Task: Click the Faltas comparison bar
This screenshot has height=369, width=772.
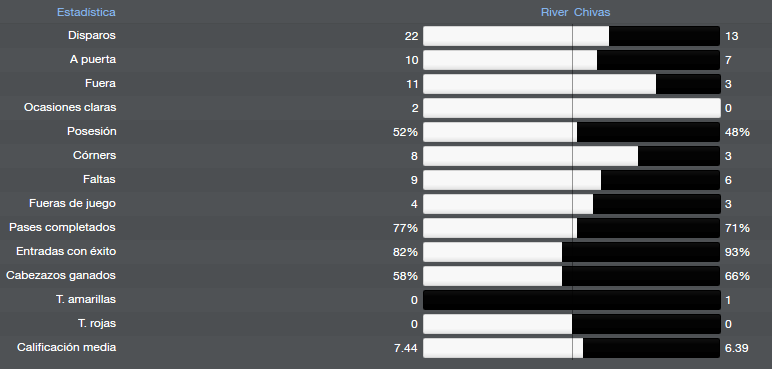Action: pos(572,180)
